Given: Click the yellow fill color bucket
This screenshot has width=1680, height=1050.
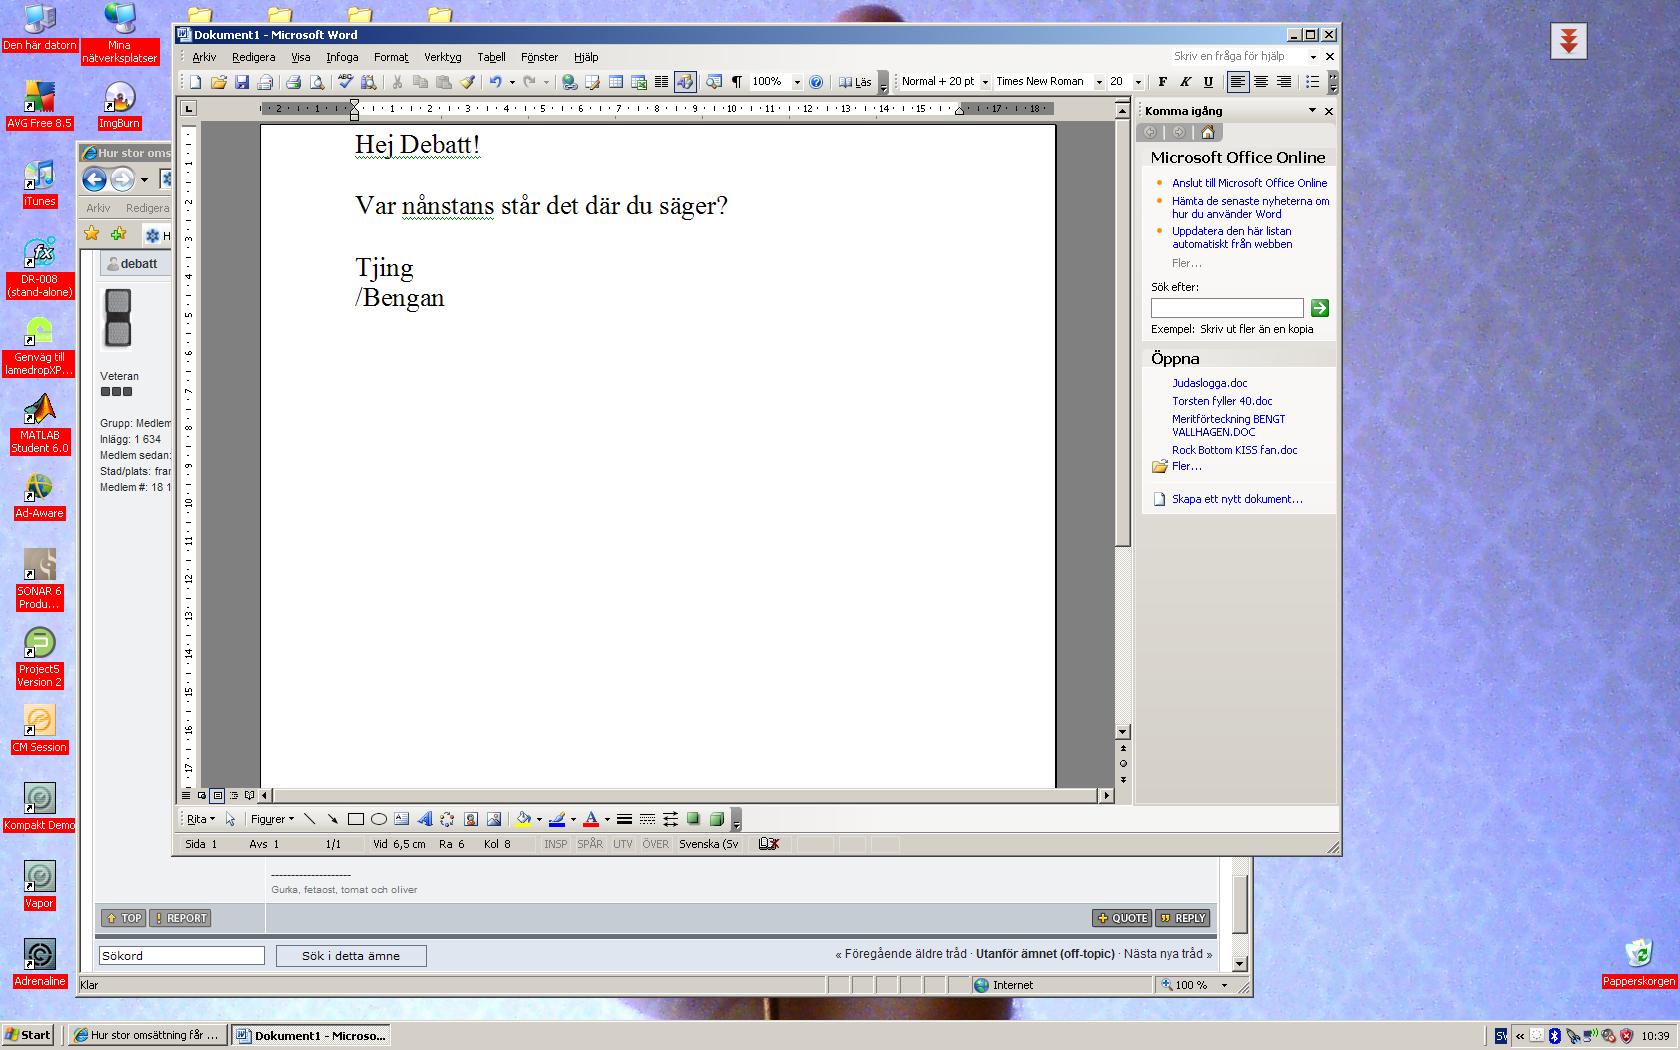Looking at the screenshot, I should coord(523,819).
